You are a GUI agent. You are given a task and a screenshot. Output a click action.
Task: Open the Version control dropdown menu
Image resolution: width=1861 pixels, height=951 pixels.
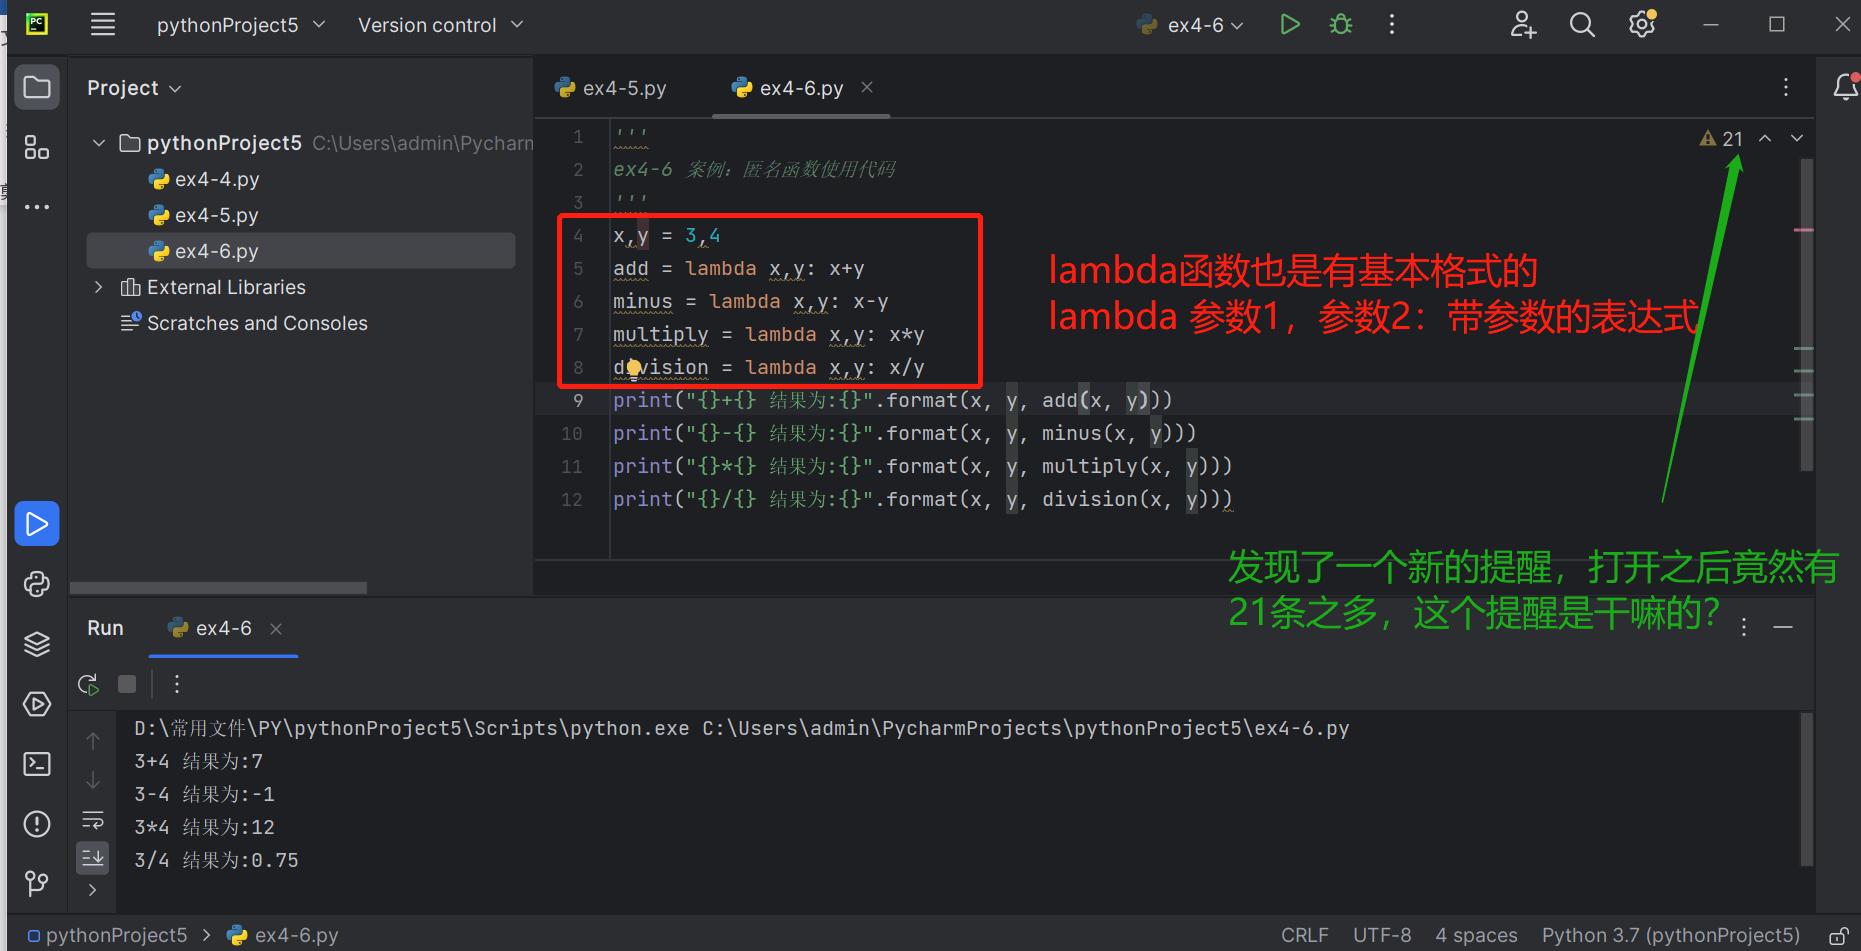coord(438,24)
